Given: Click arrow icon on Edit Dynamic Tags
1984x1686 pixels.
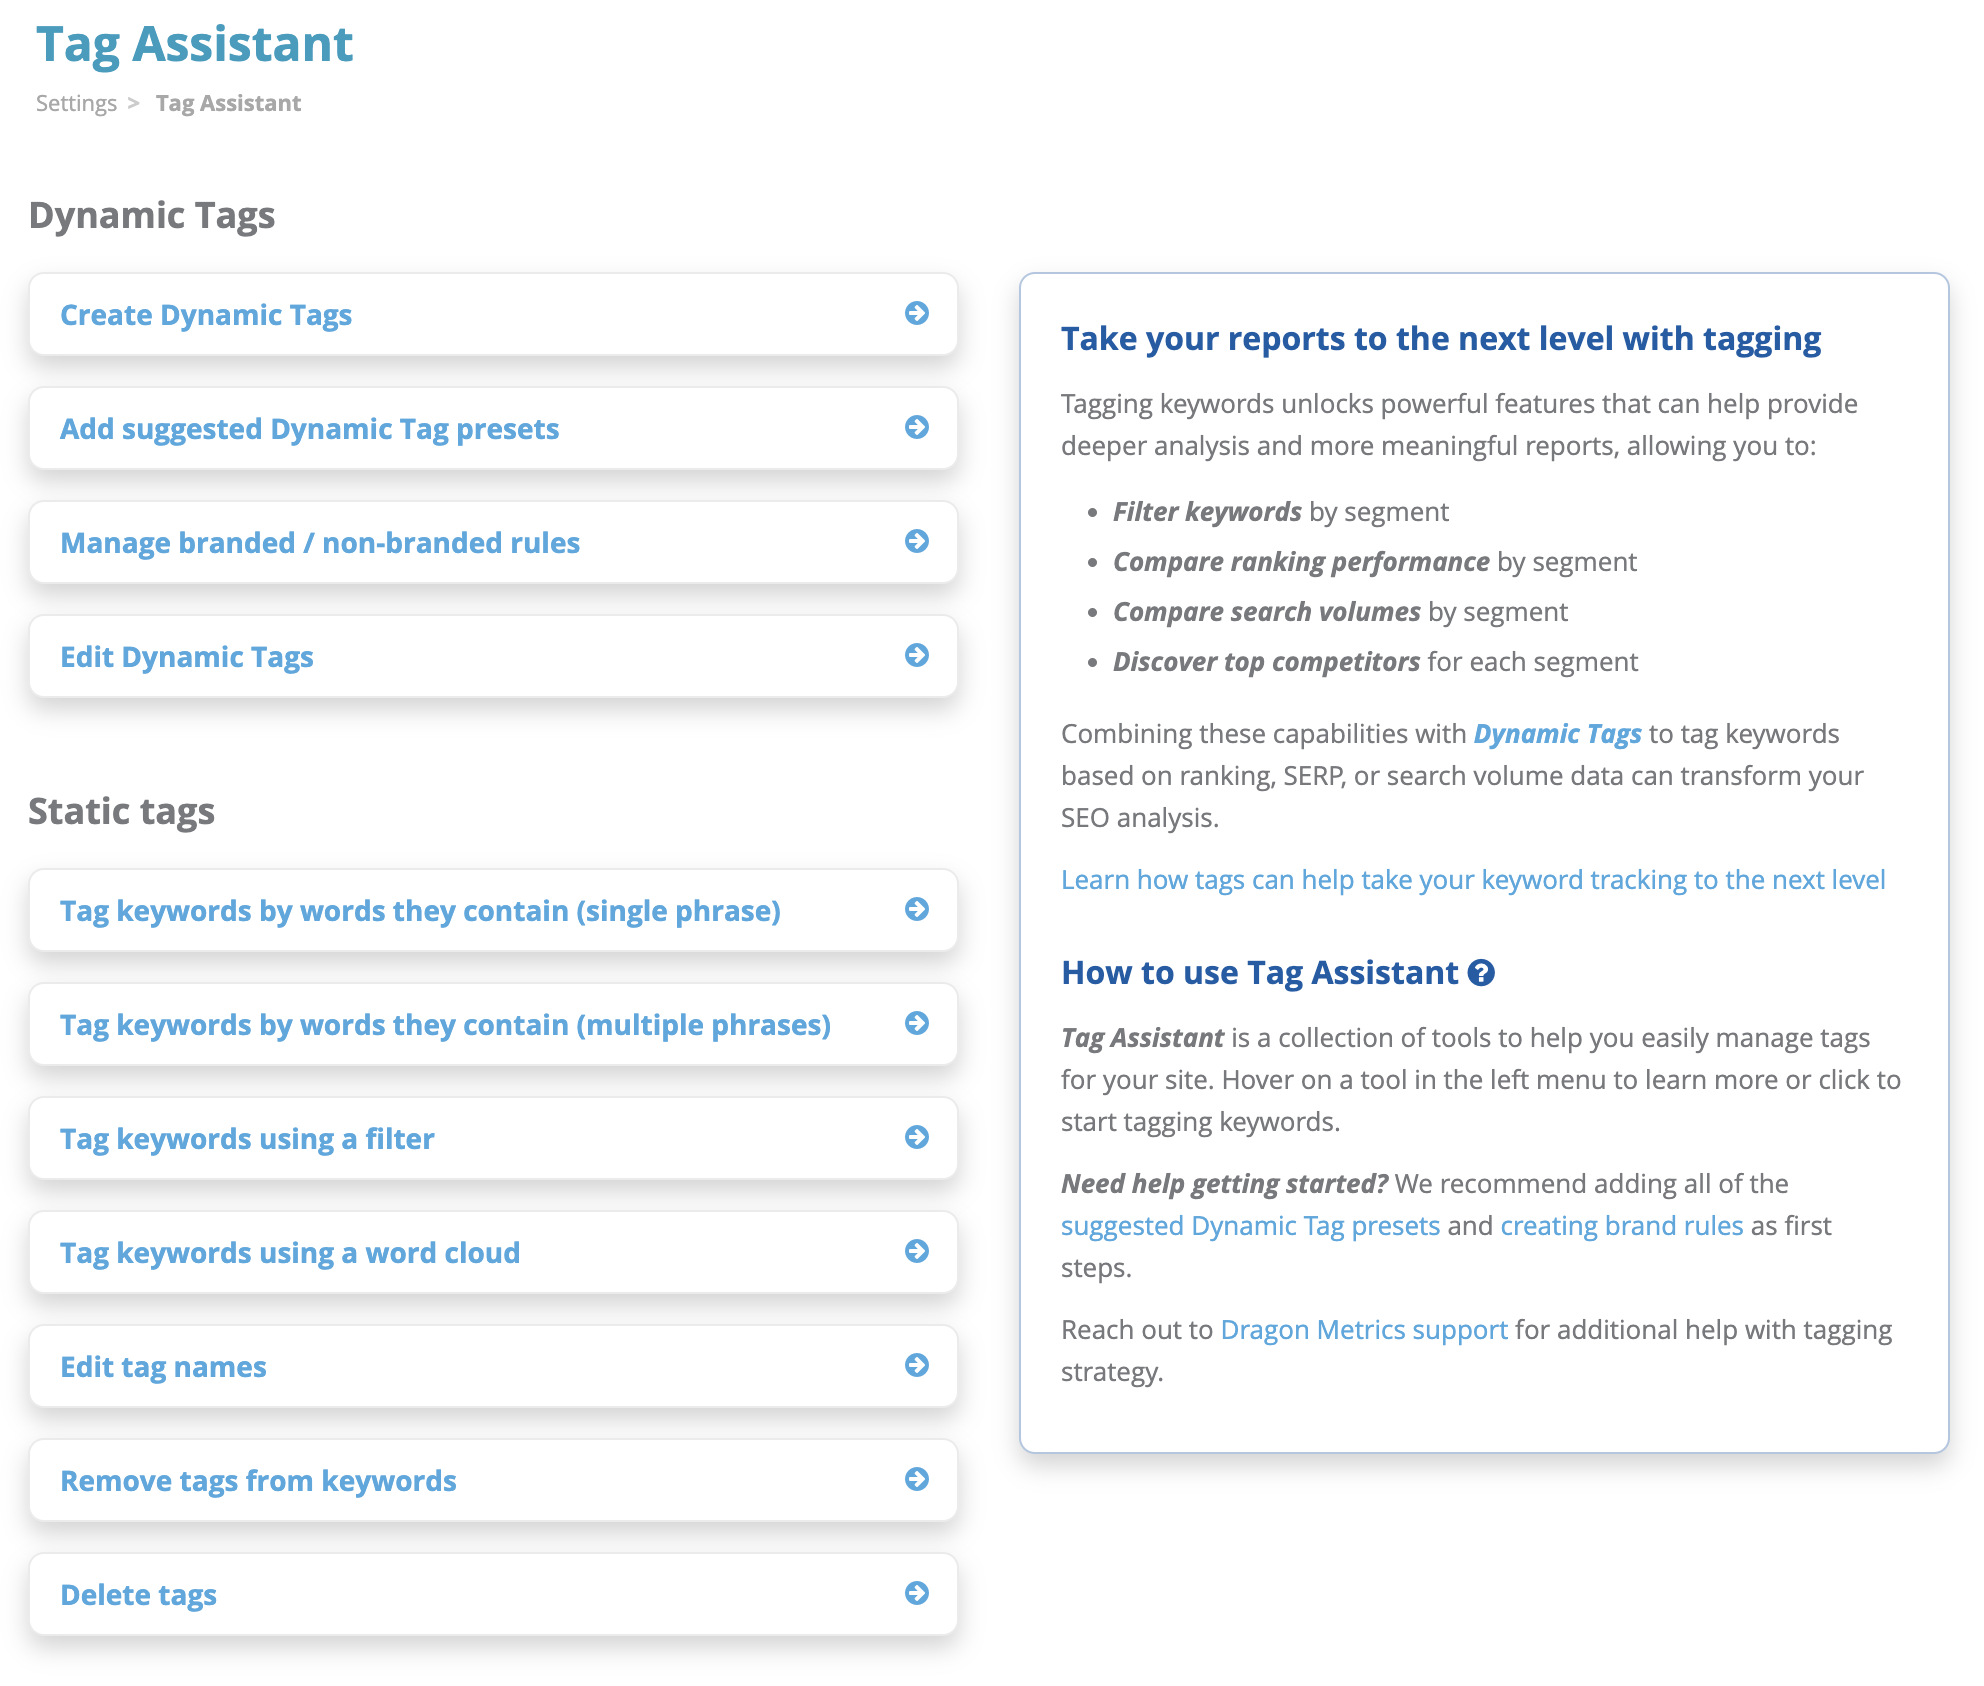Looking at the screenshot, I should (916, 655).
